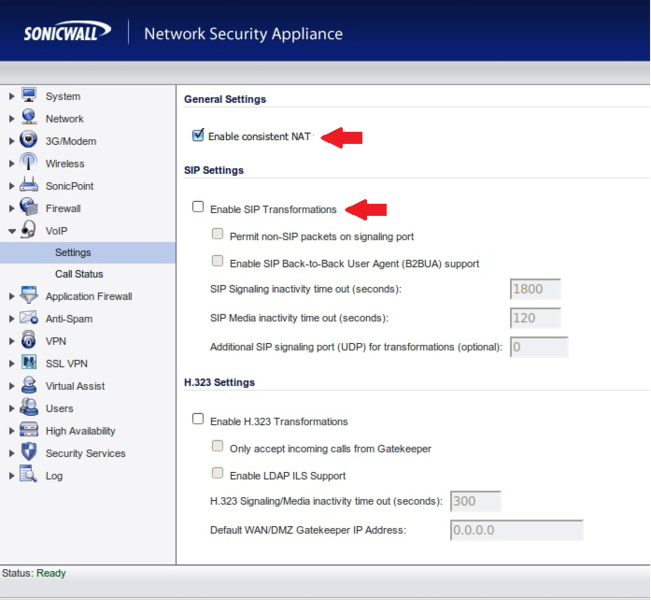Image resolution: width=651 pixels, height=600 pixels.
Task: Enable H.323 Transformations checkbox
Action: [198, 420]
